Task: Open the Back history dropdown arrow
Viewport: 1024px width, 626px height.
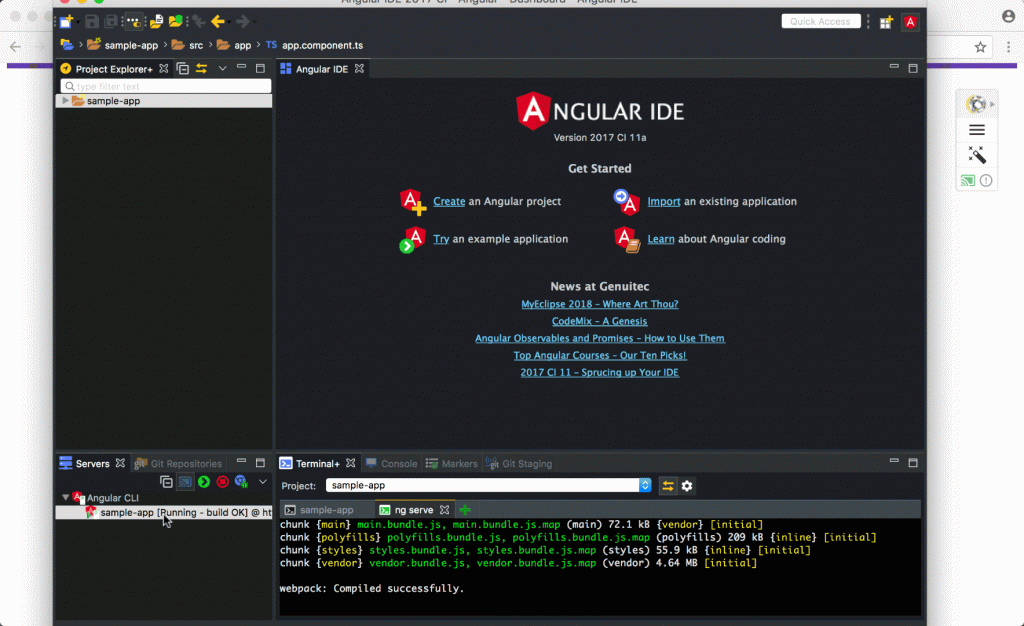Action: click(229, 22)
